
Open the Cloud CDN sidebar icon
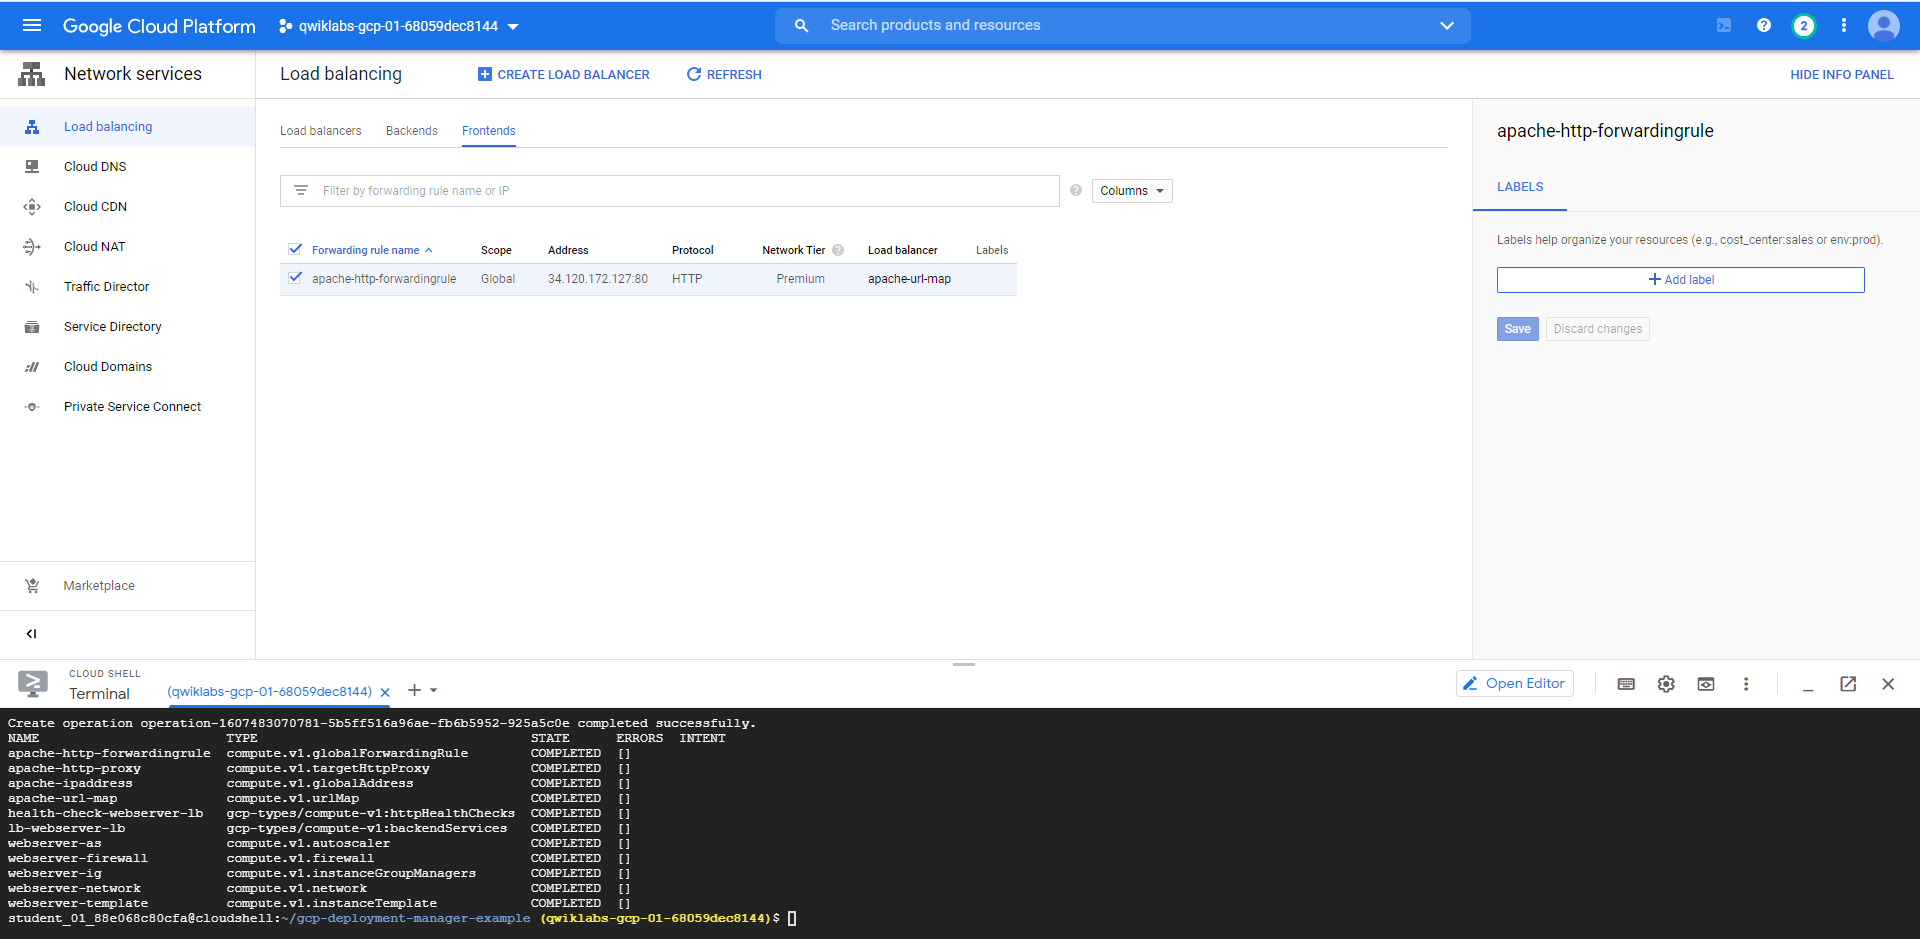point(32,207)
